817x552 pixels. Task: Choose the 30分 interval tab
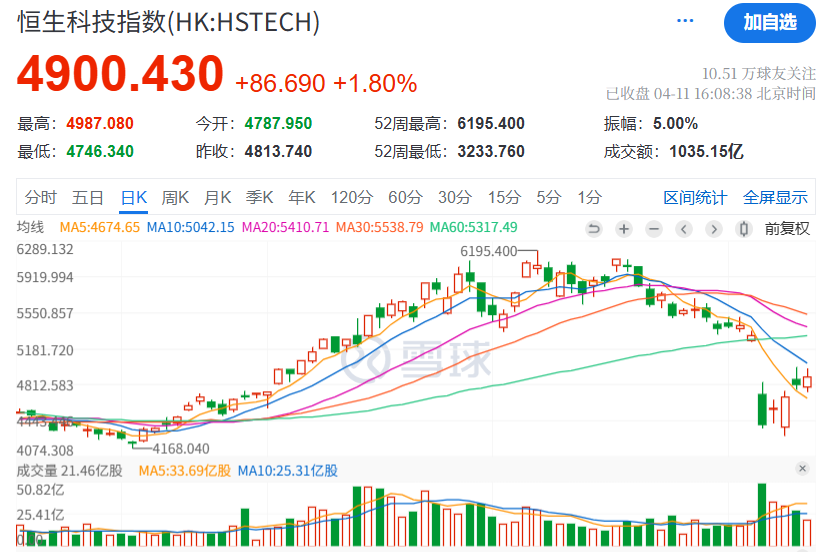(x=454, y=198)
